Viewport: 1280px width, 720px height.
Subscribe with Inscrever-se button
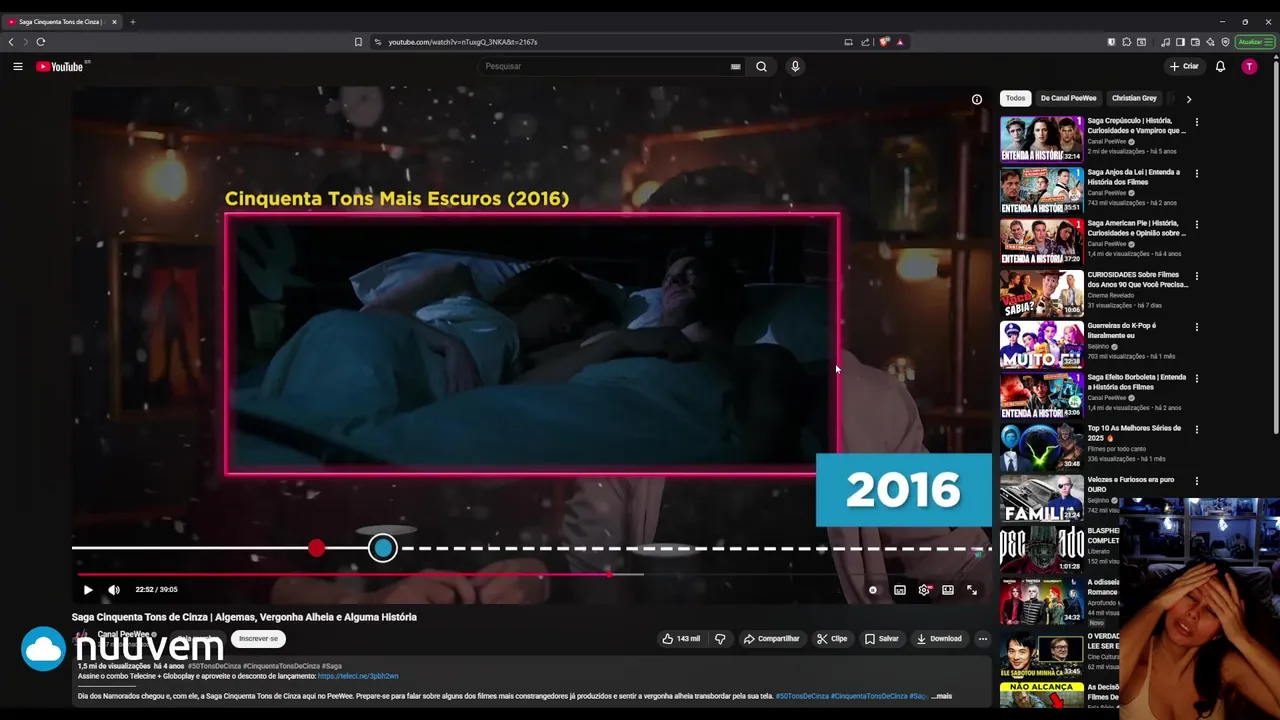pyautogui.click(x=258, y=639)
